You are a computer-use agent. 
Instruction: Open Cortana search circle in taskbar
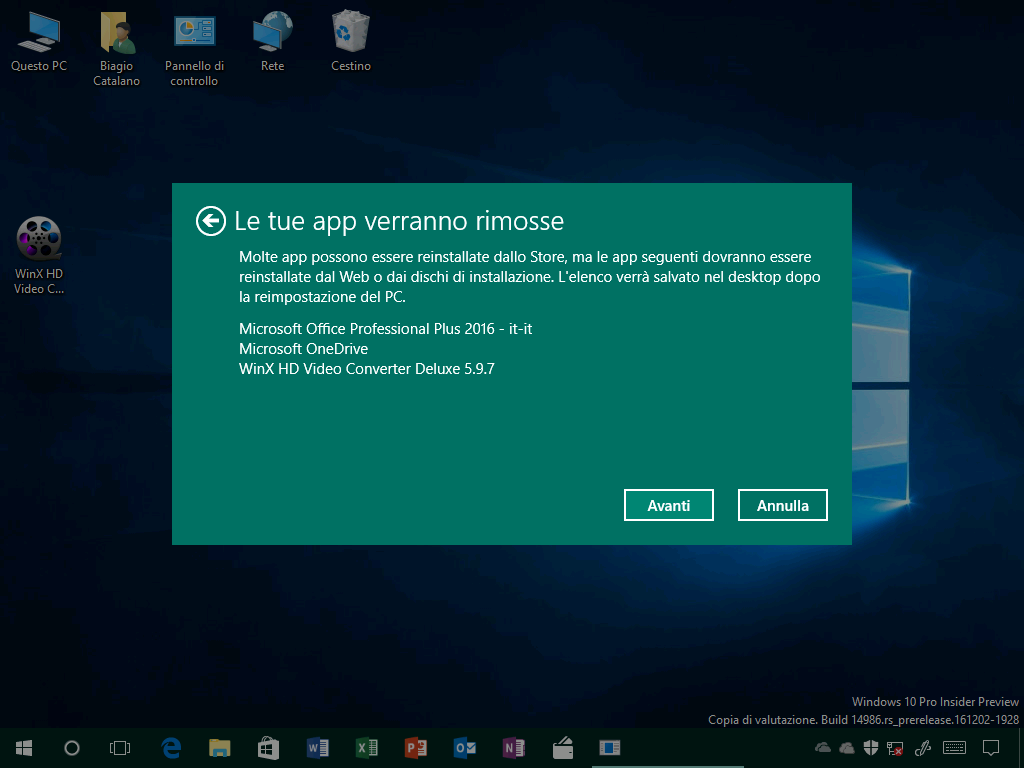pos(72,748)
